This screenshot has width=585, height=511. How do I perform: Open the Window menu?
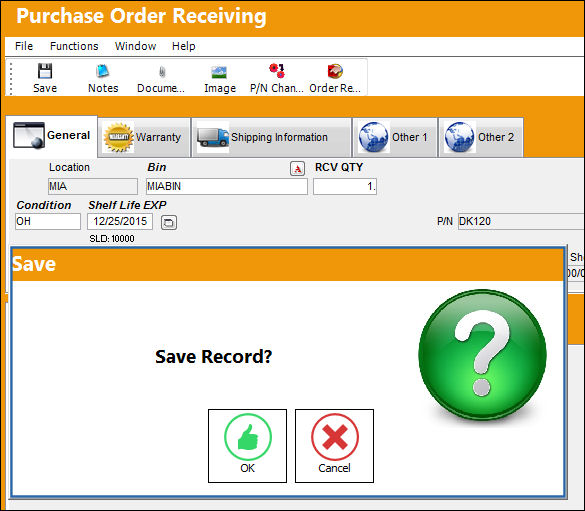point(135,46)
